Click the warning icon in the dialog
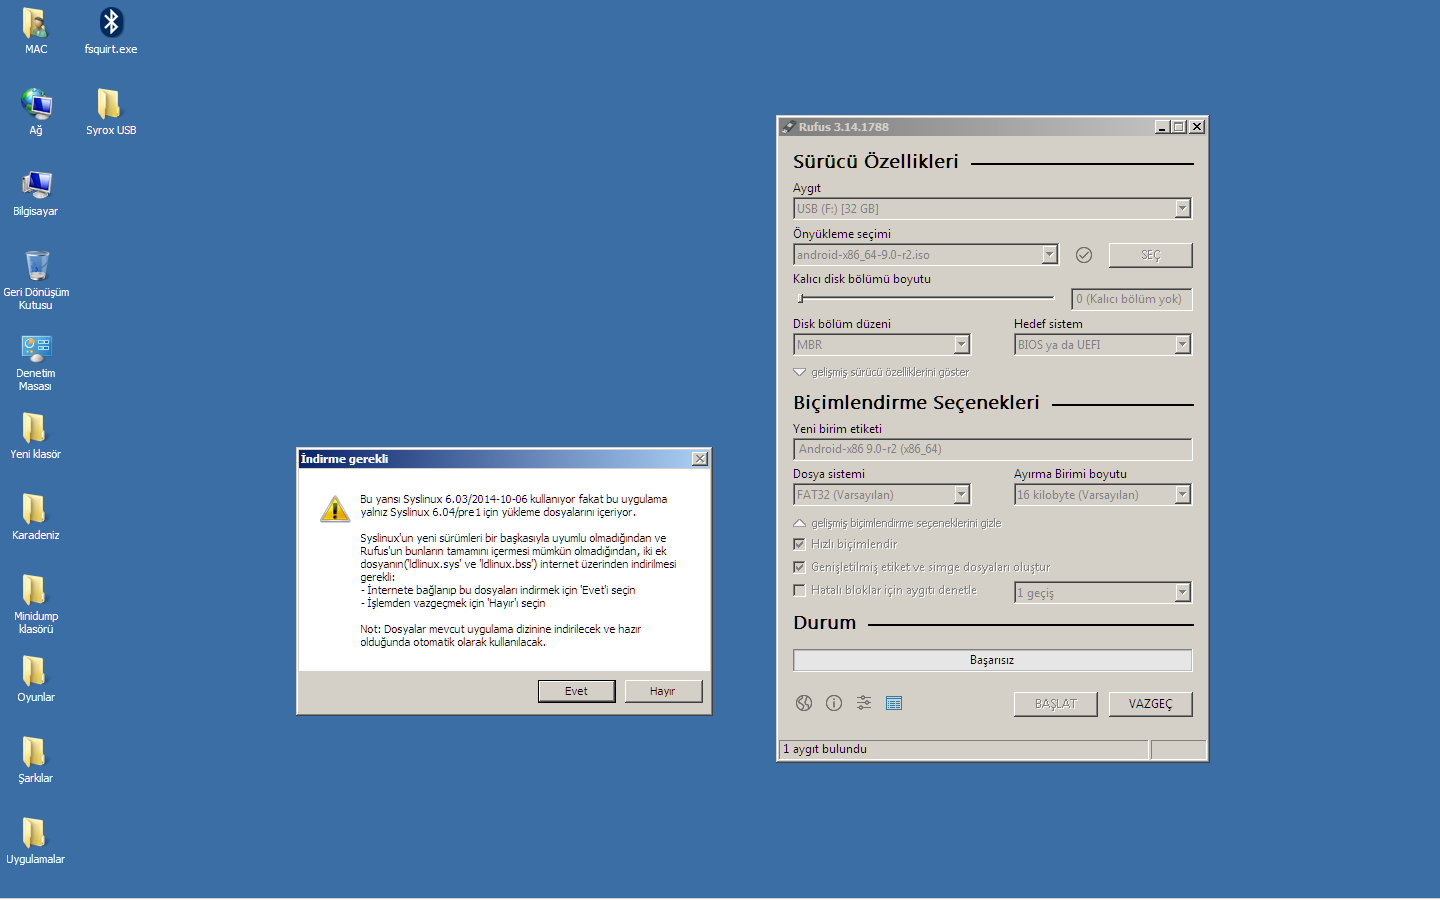This screenshot has width=1440, height=900. coord(335,508)
